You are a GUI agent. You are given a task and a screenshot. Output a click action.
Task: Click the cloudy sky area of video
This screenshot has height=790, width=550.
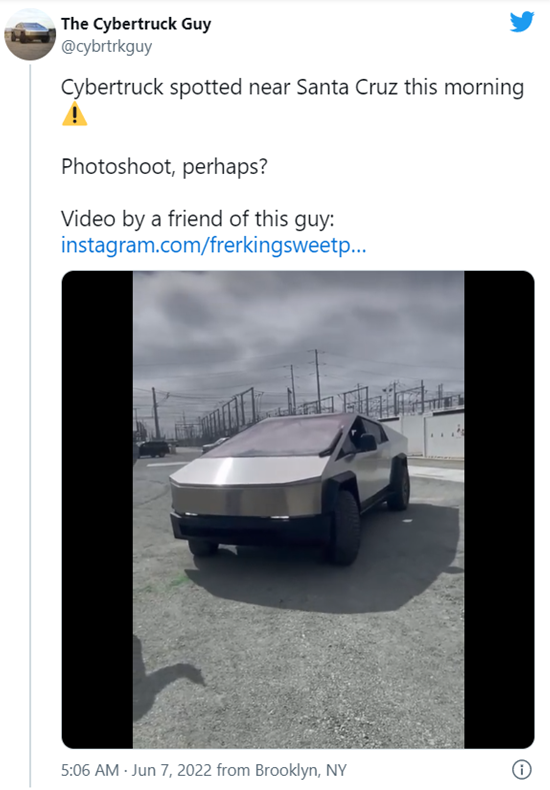tap(298, 322)
